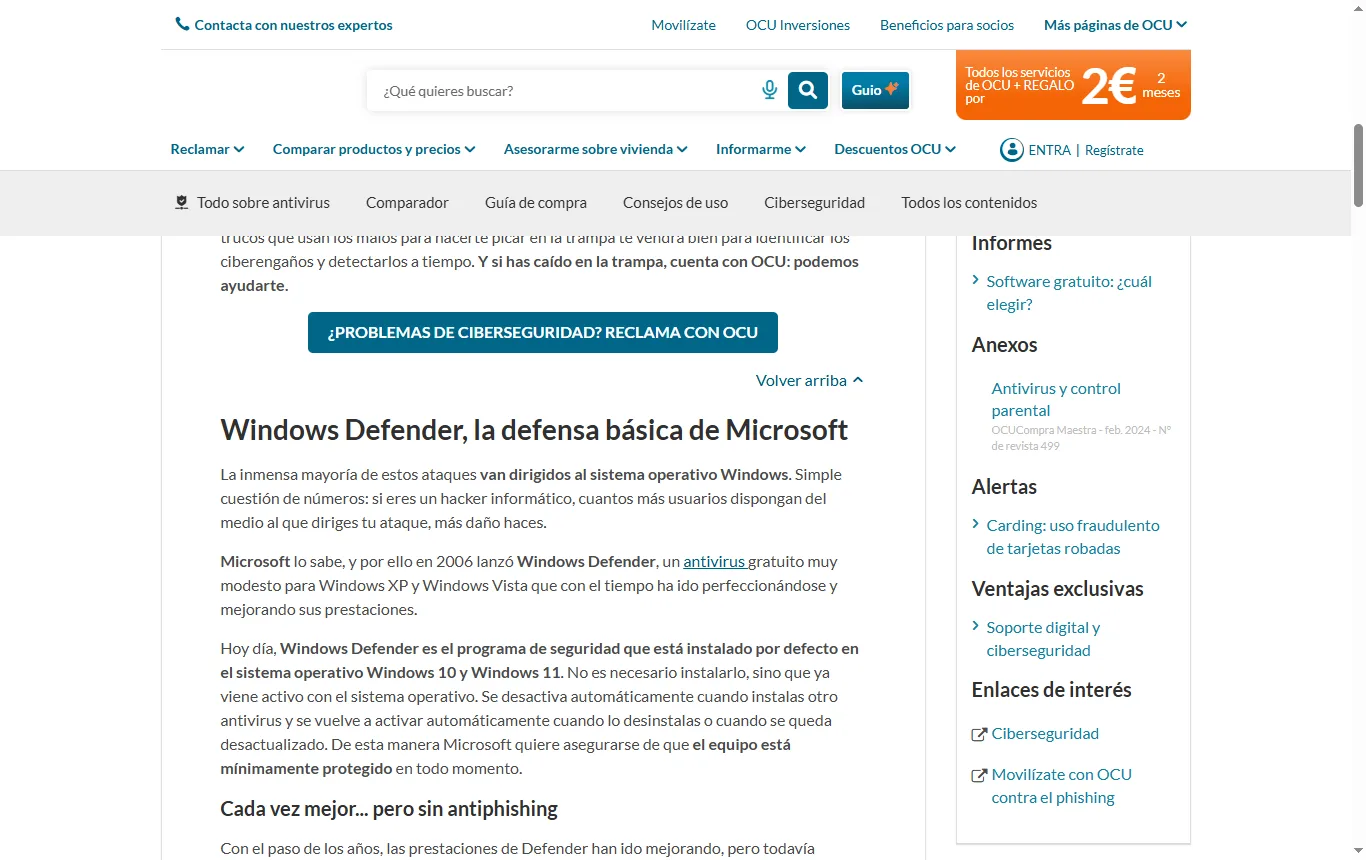This screenshot has height=860, width=1366.
Task: Click the chevron beside Soporte digital y ciberseguridad
Action: pyautogui.click(x=977, y=627)
